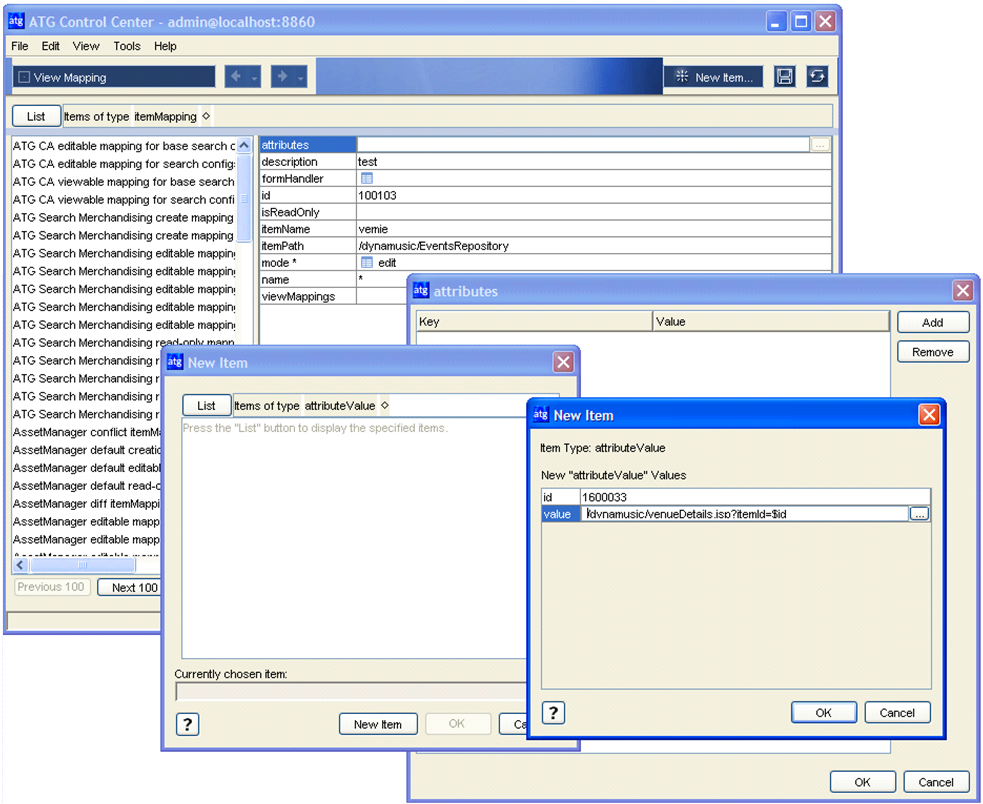Click the value input field in New Item
Viewport: 983px width, 804px height.
pyautogui.click(x=745, y=514)
